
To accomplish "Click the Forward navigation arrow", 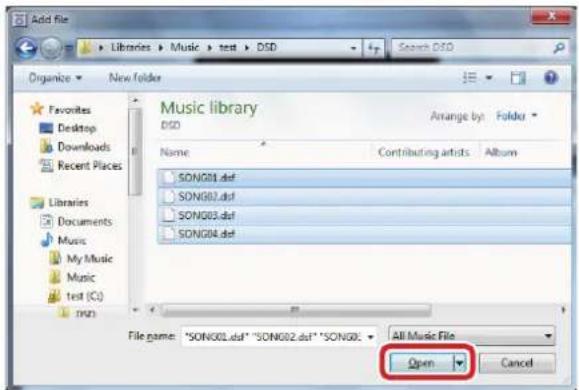I will coord(51,48).
